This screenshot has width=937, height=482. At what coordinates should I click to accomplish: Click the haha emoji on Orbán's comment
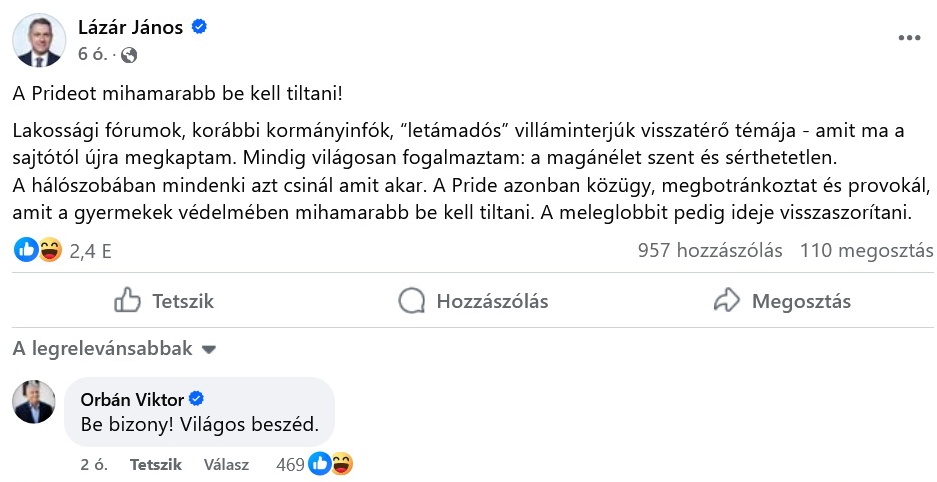point(342,464)
